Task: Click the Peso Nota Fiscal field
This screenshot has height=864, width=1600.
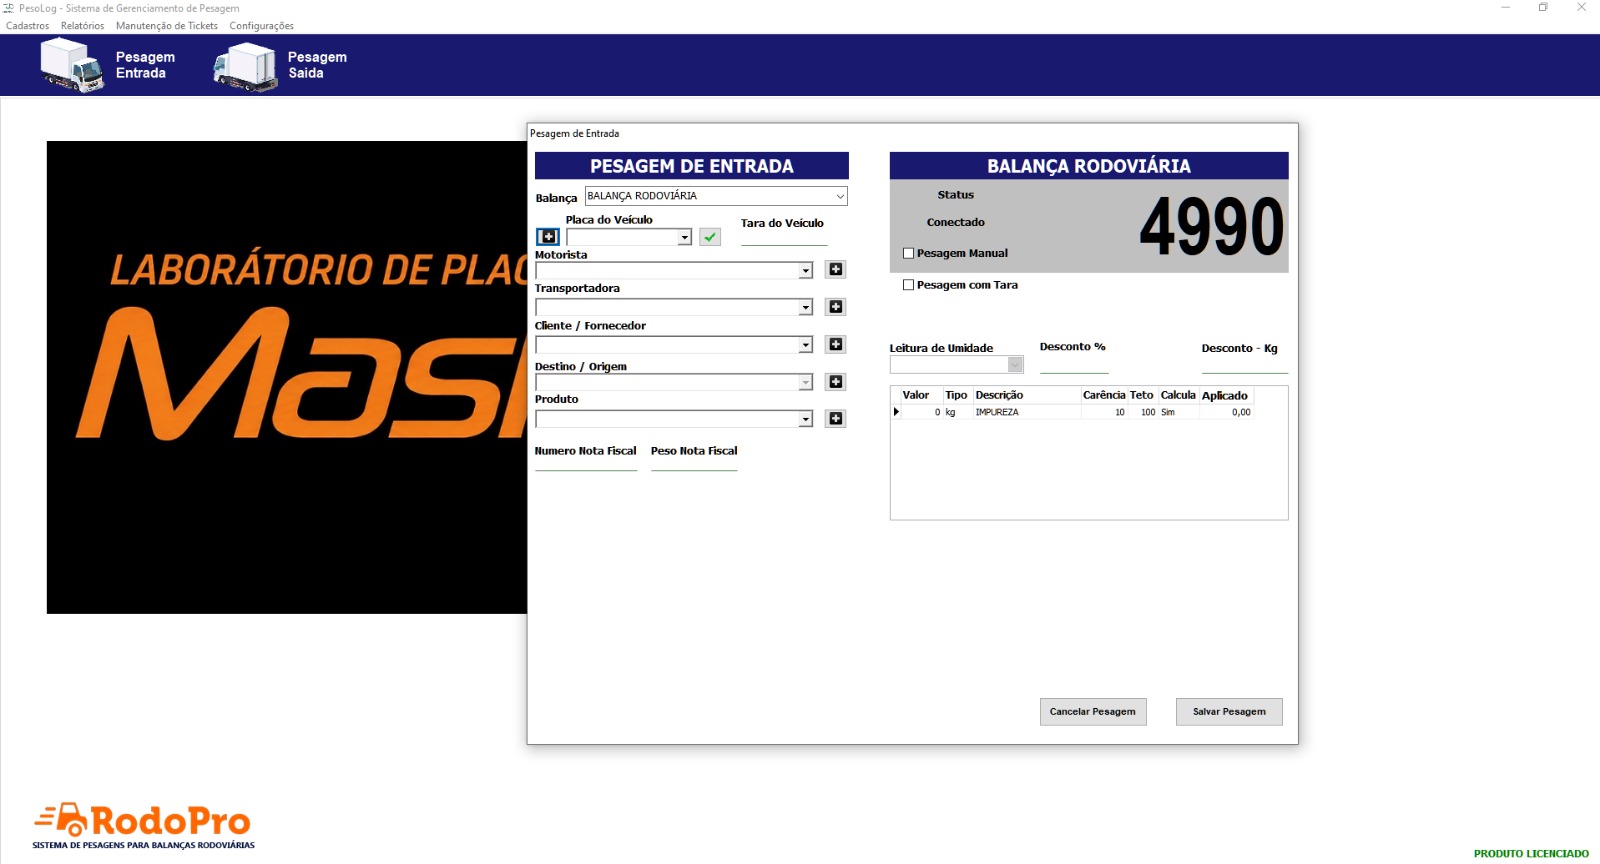Action: tap(694, 464)
